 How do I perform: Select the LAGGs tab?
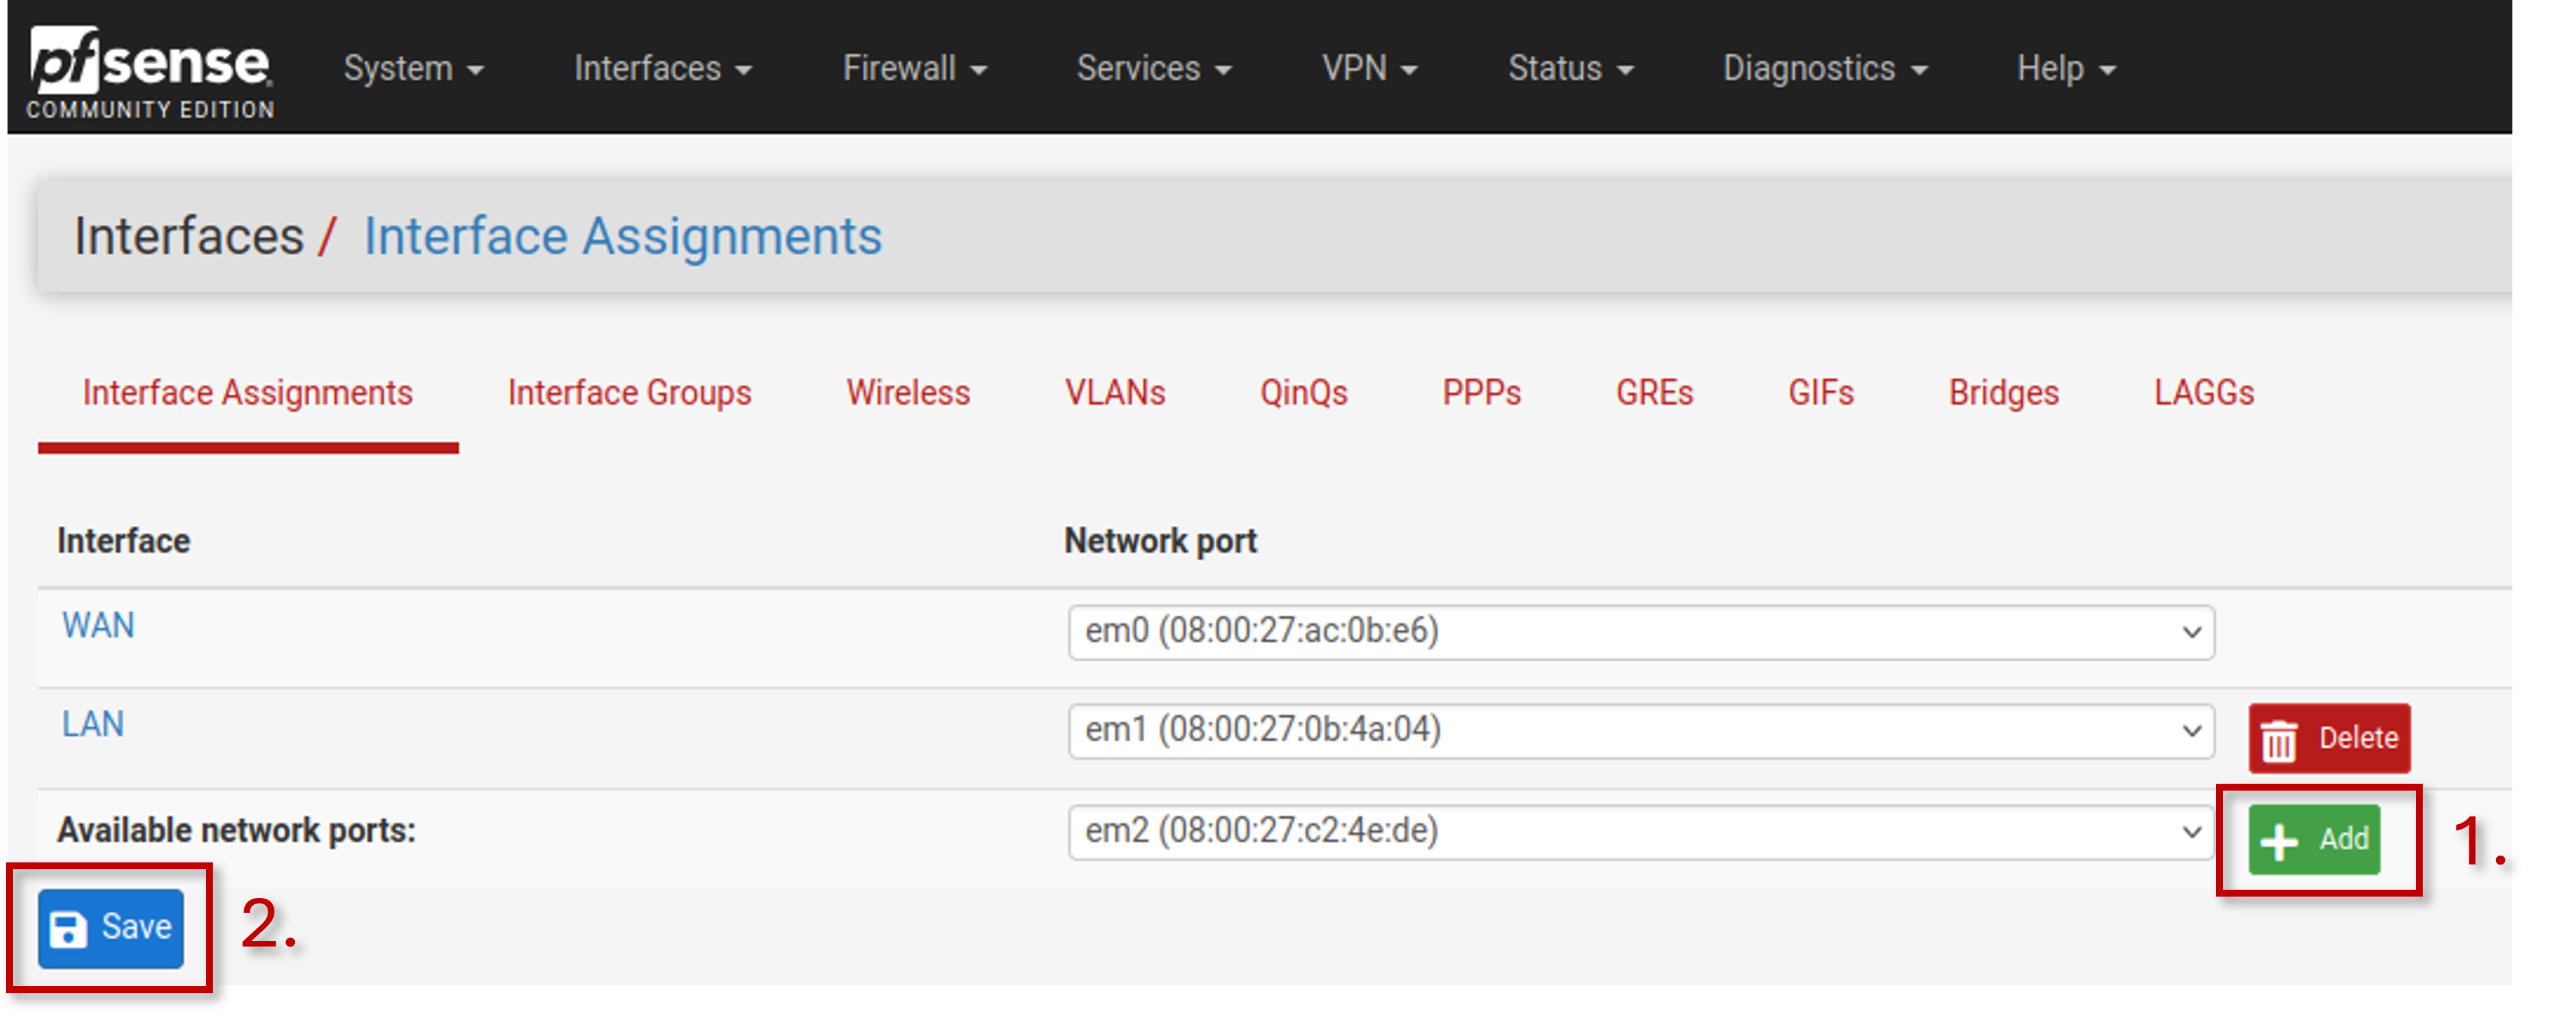[2204, 393]
